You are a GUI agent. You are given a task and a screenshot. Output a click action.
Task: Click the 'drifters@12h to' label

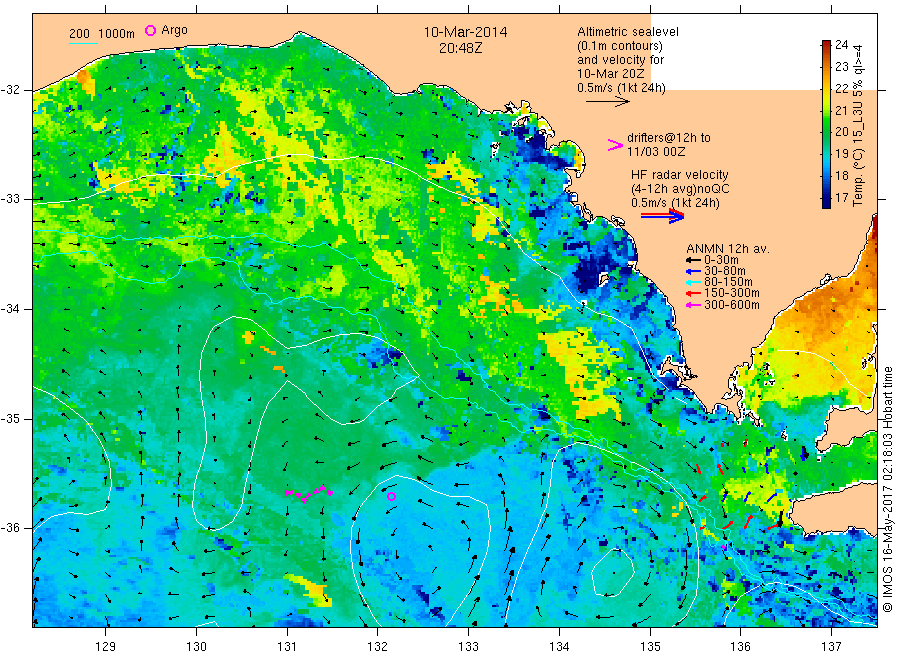tap(669, 138)
